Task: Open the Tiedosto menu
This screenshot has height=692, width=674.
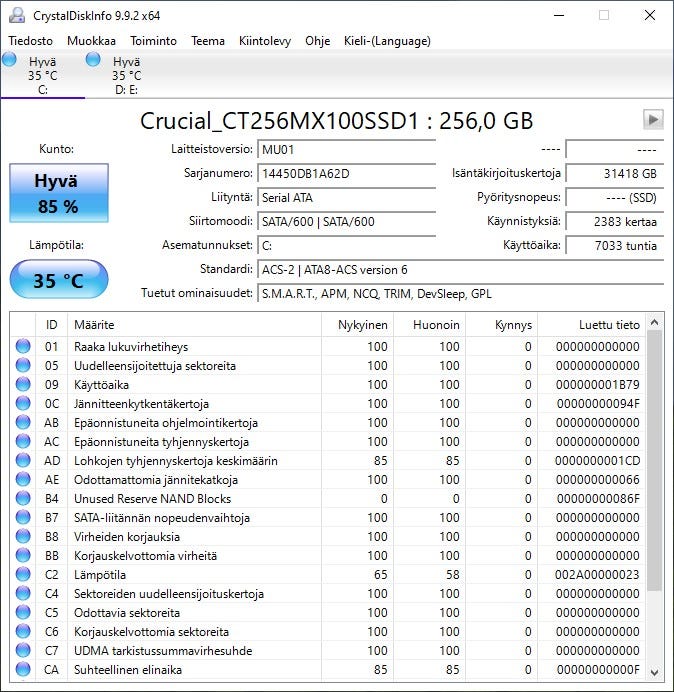Action: point(30,41)
